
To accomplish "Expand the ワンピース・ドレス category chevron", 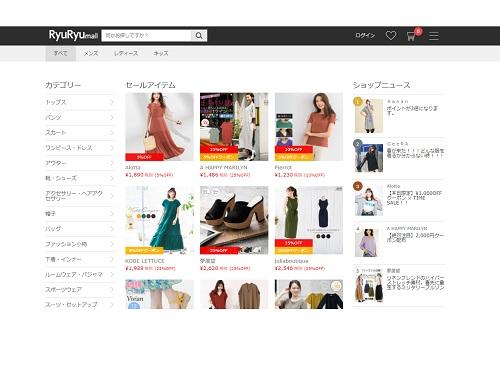I will 112,148.
